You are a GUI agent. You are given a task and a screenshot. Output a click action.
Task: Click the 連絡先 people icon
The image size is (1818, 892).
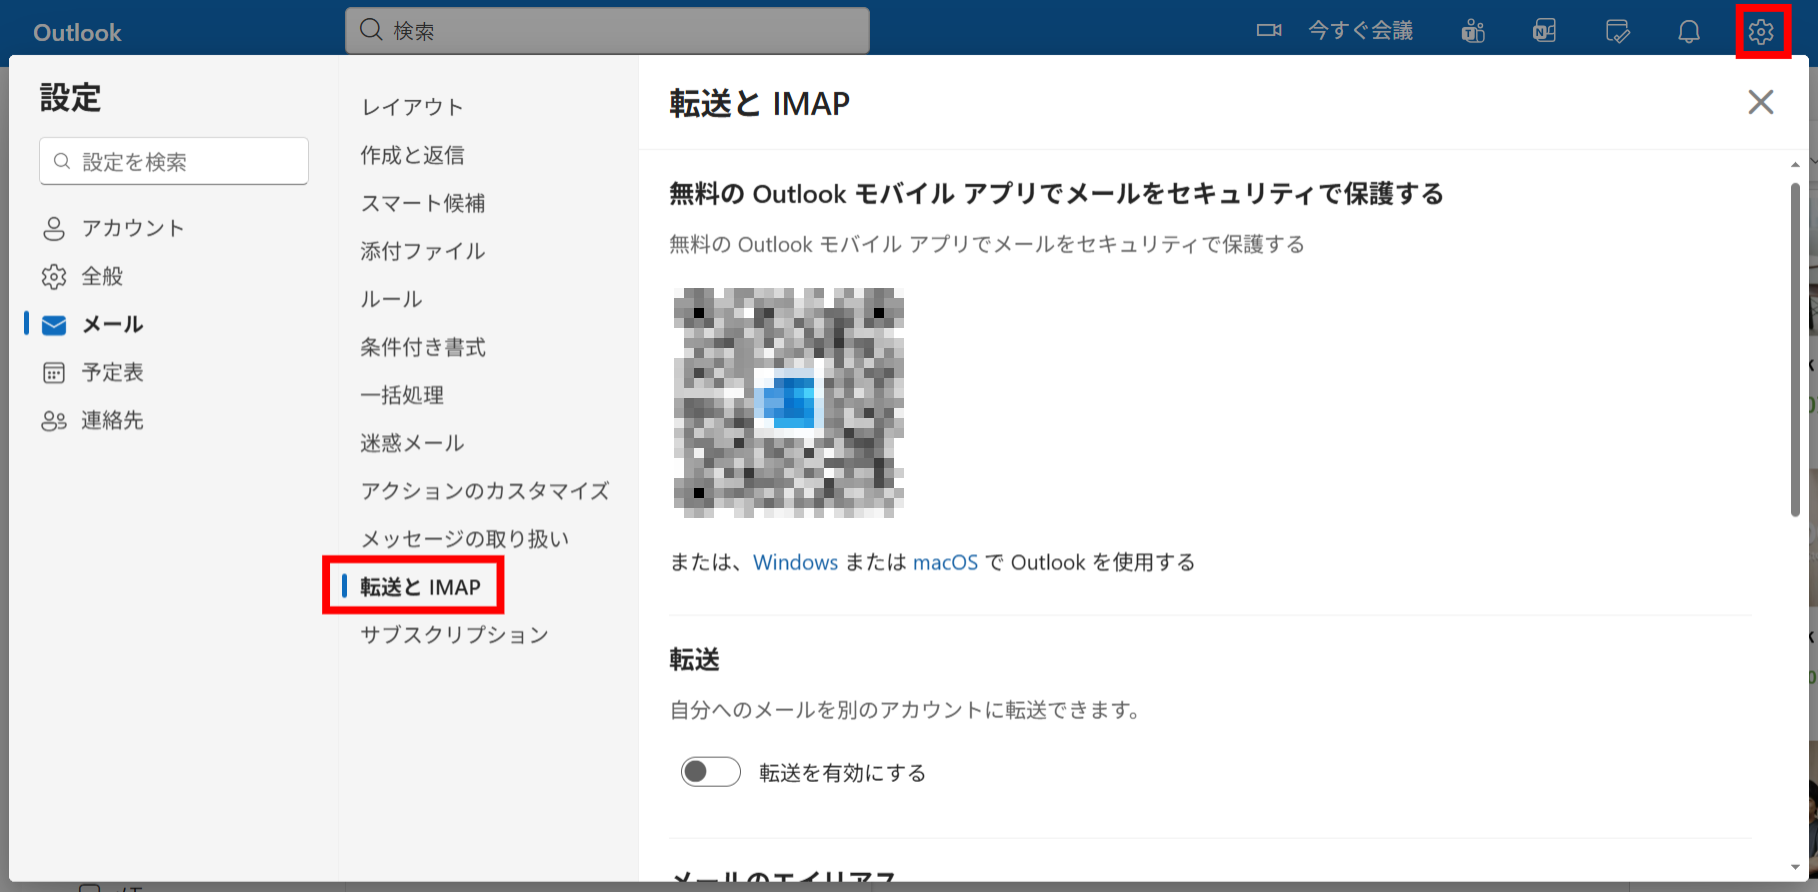54,421
